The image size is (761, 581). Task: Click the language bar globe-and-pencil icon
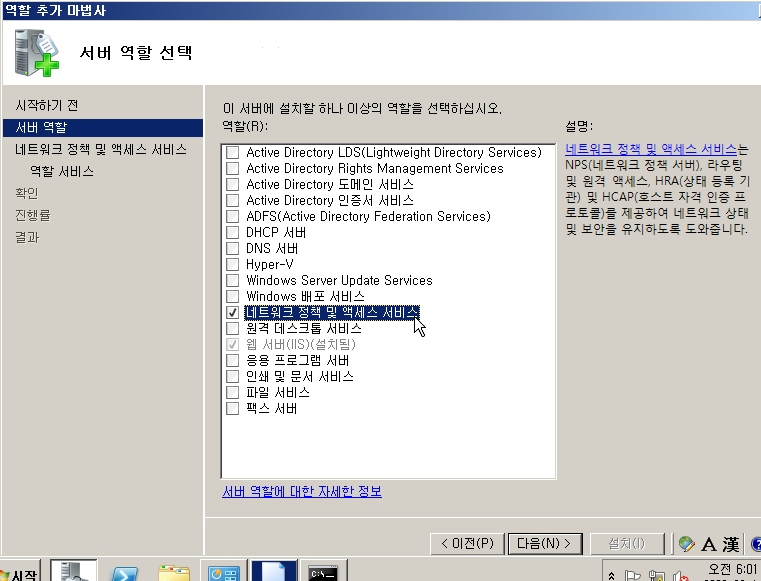pyautogui.click(x=686, y=544)
